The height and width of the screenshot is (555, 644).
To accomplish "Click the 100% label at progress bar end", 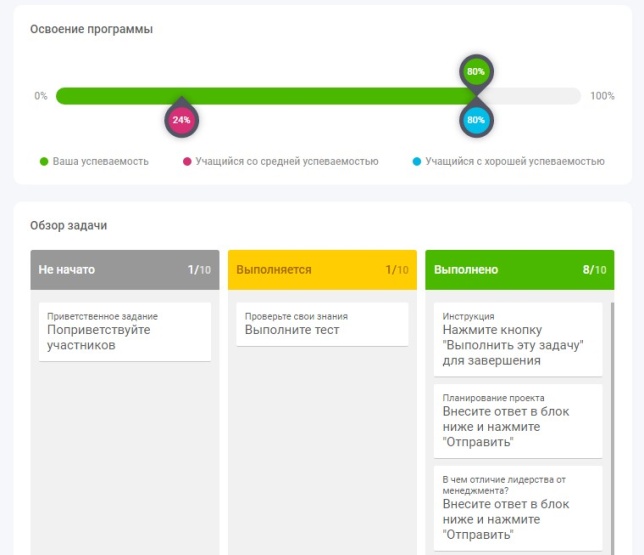I will click(602, 96).
